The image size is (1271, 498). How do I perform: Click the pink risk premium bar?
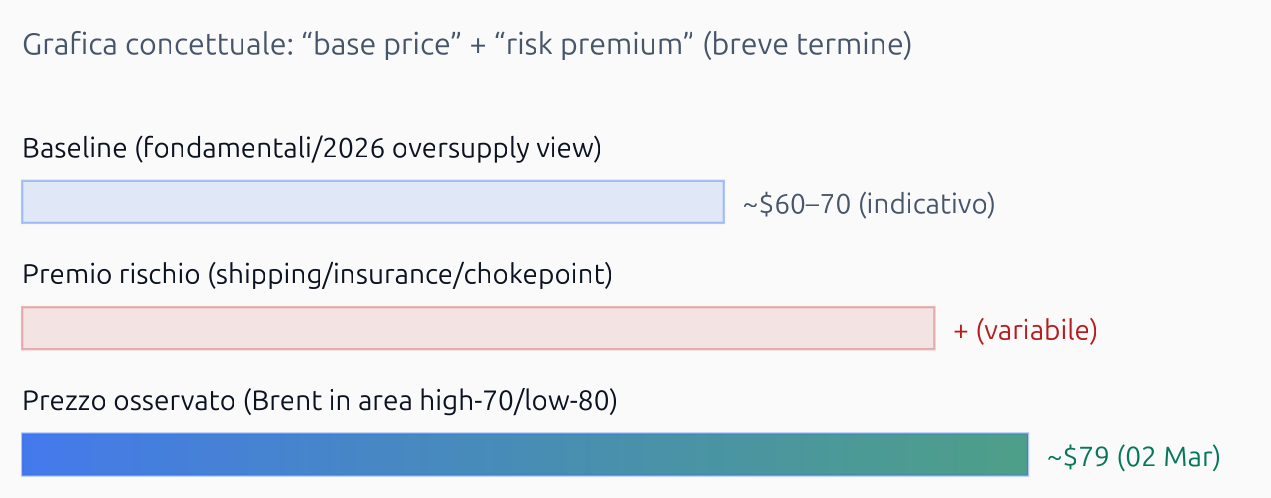click(478, 328)
